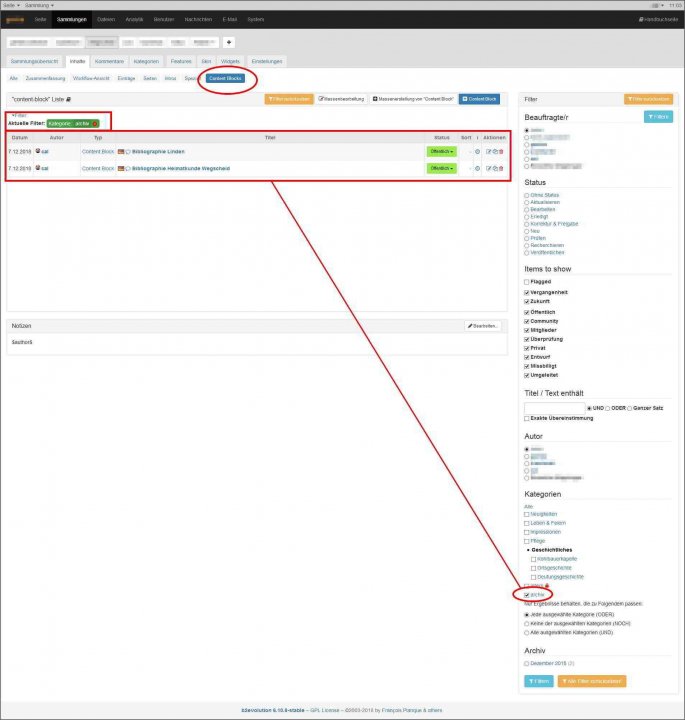Screen dimensions: 685x720
Task: Click the Titel / Text enthält input field
Action: [x=555, y=408]
